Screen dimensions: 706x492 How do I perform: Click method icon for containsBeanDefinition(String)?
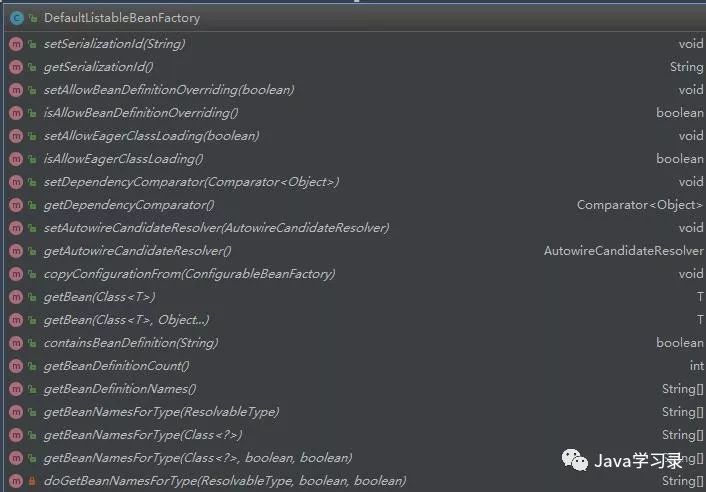point(16,343)
